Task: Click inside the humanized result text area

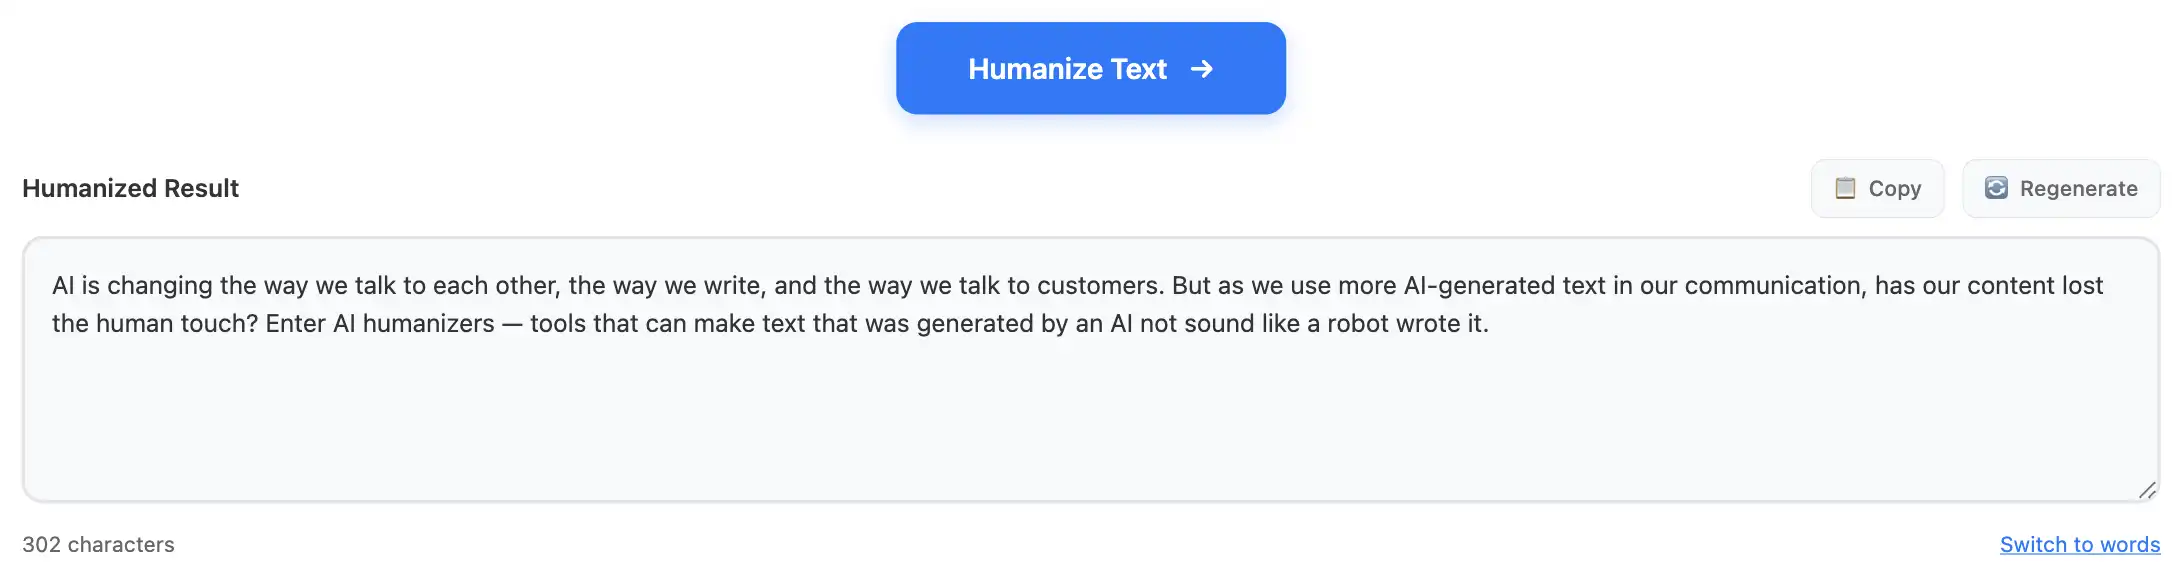Action: pyautogui.click(x=1090, y=400)
